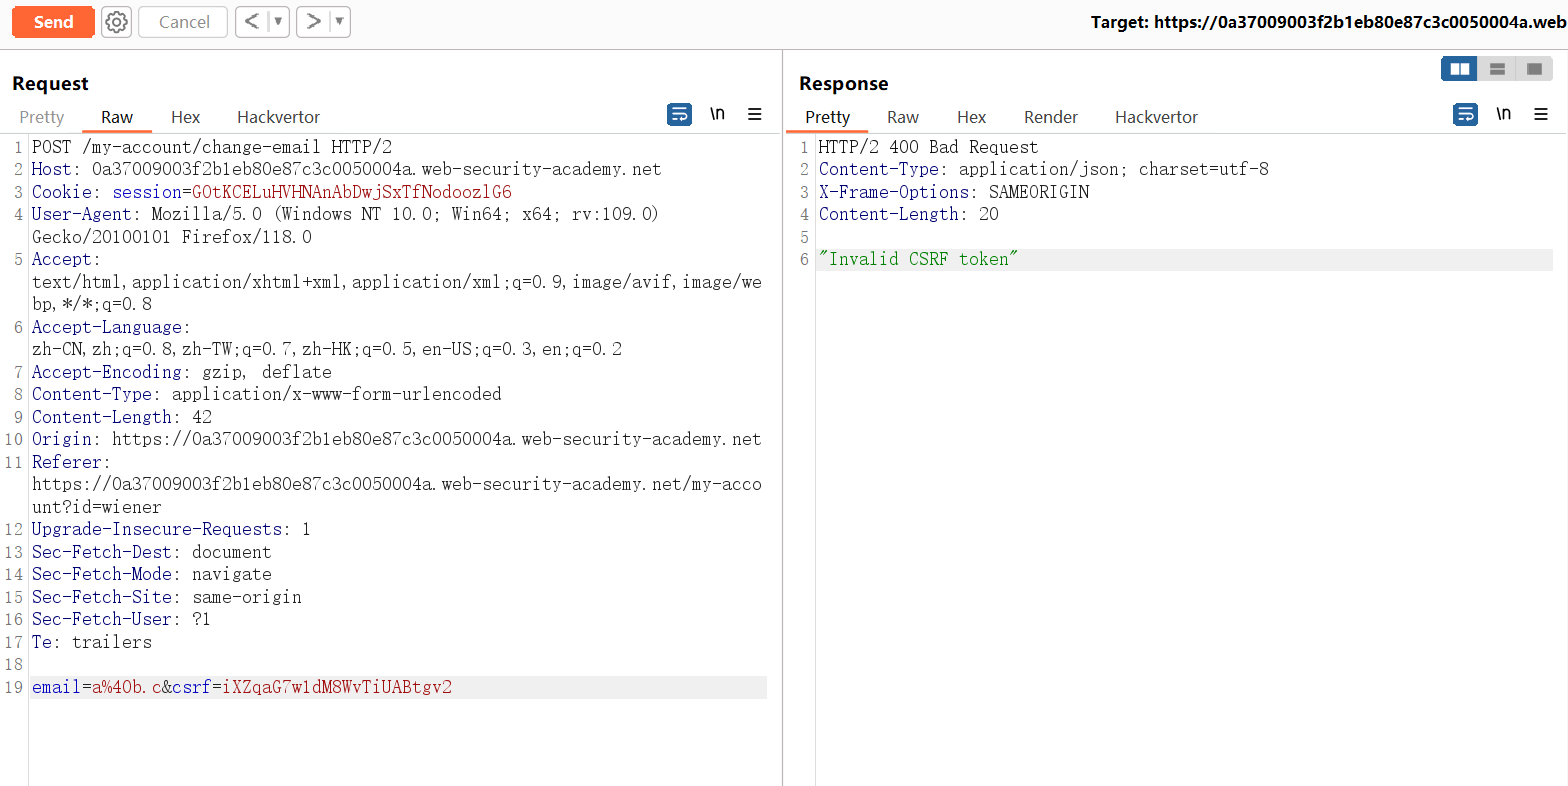1568x786 pixels.
Task: Click the Cancel button
Action: coord(183,22)
